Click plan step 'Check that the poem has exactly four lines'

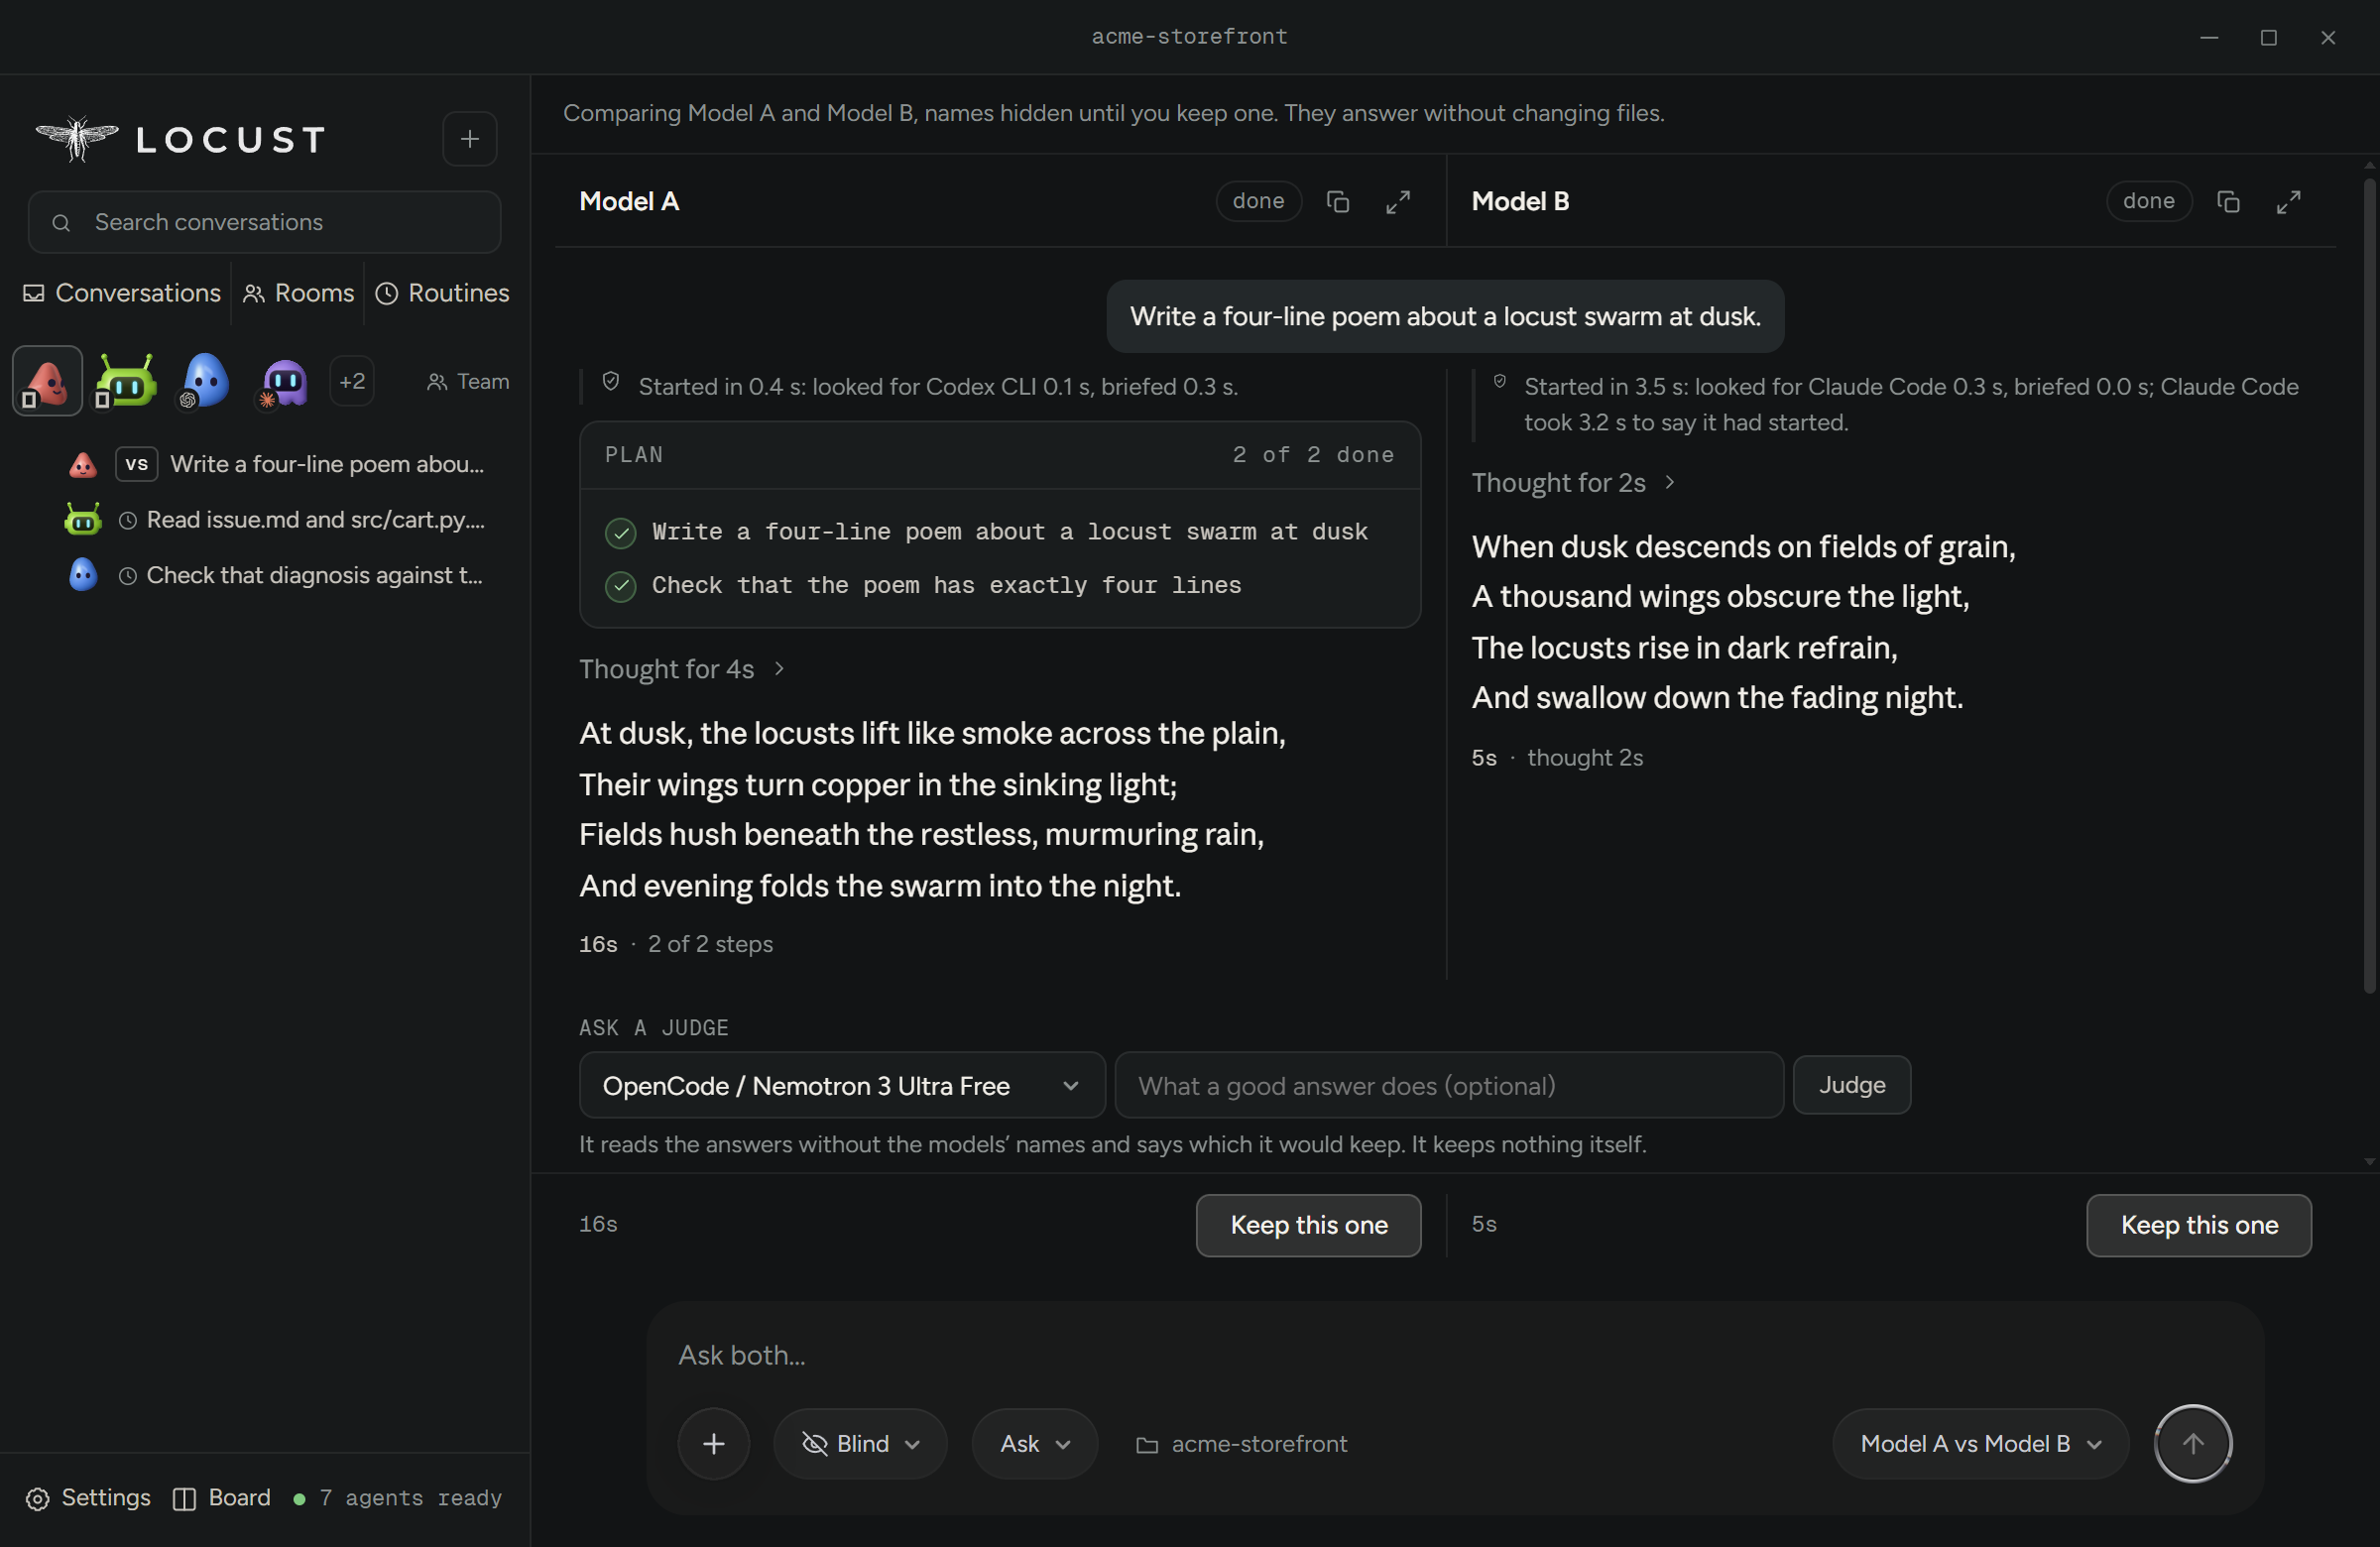[x=946, y=586]
